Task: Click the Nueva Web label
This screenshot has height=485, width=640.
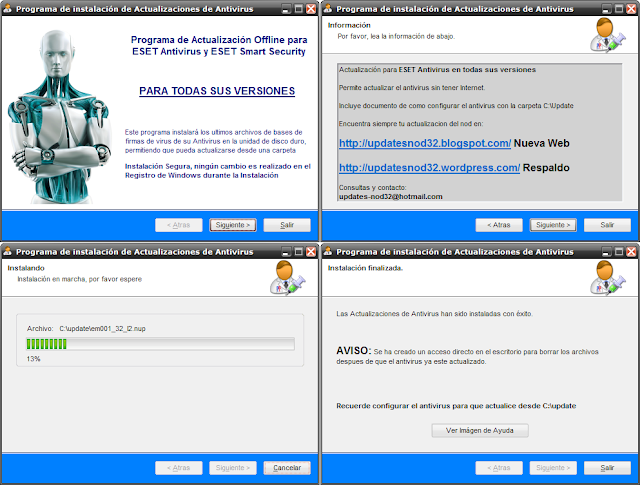Action: 542,143
